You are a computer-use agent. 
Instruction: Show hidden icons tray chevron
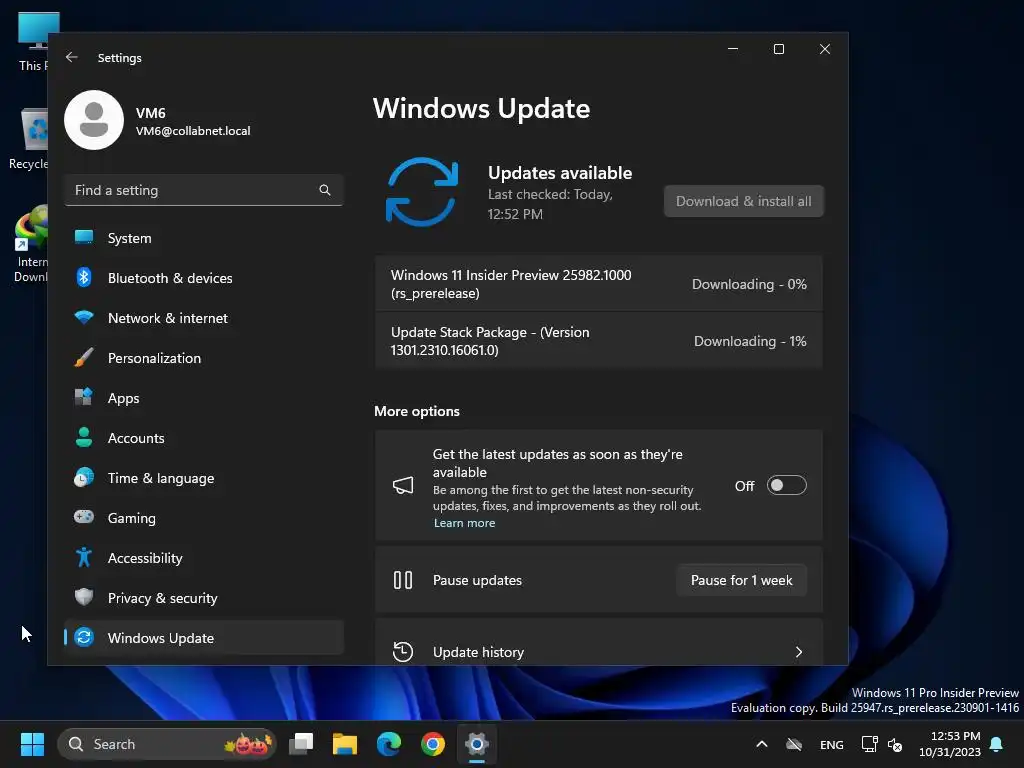[x=761, y=744]
